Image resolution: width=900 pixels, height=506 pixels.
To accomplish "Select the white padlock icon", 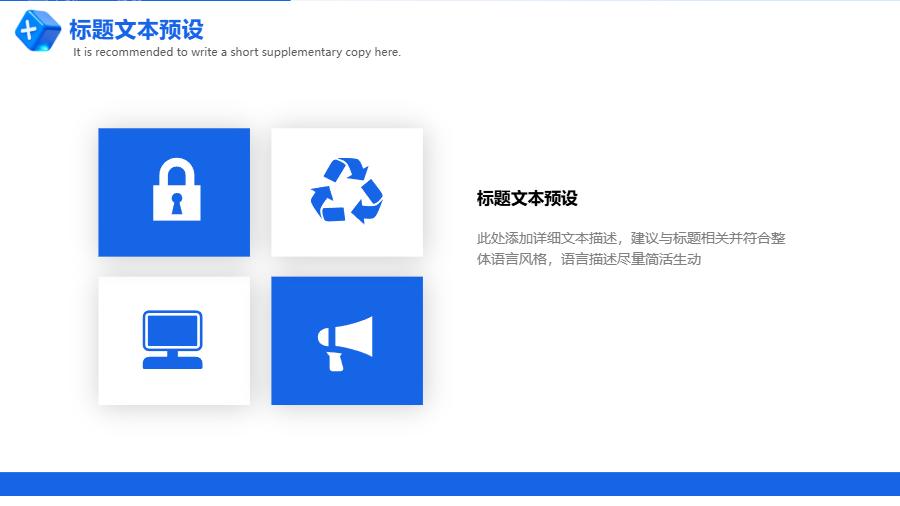I will coord(176,189).
